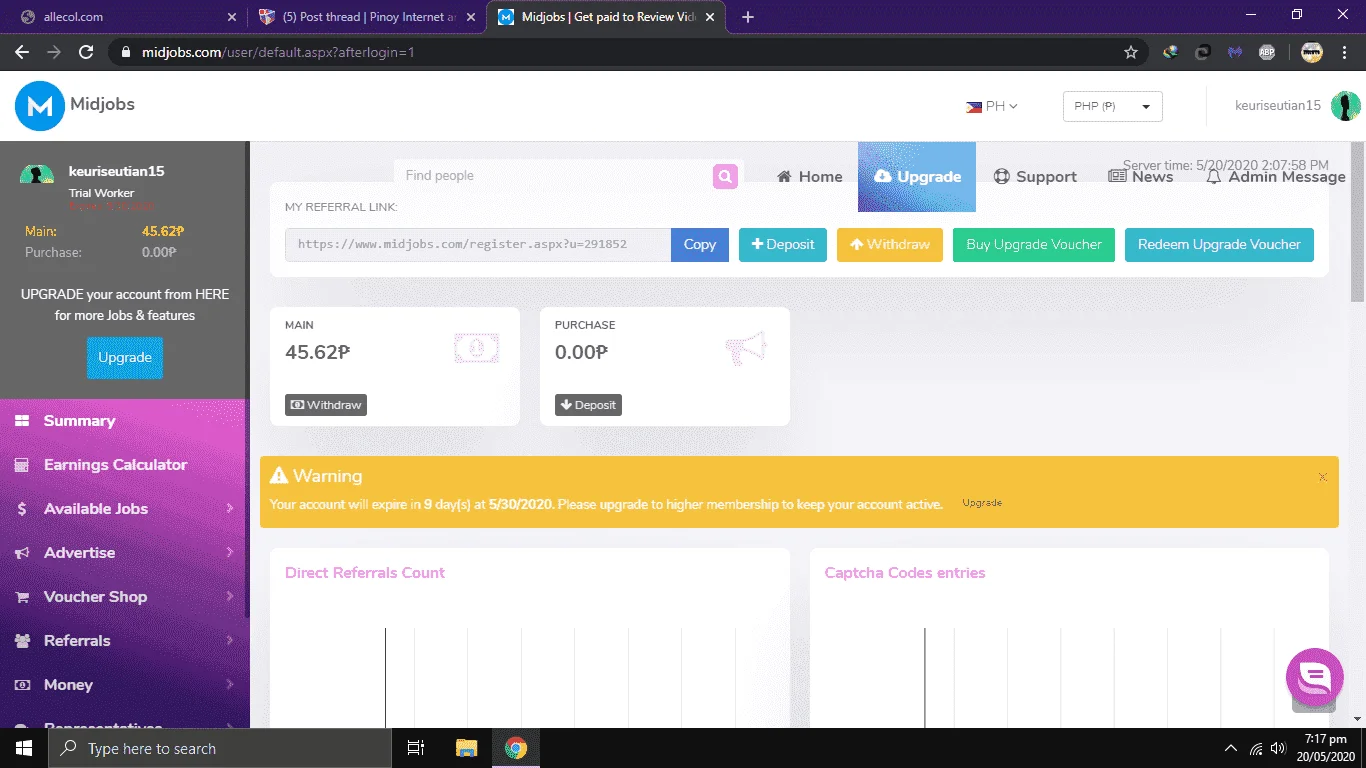
Task: Click the "Server time" text
Action: [1226, 165]
